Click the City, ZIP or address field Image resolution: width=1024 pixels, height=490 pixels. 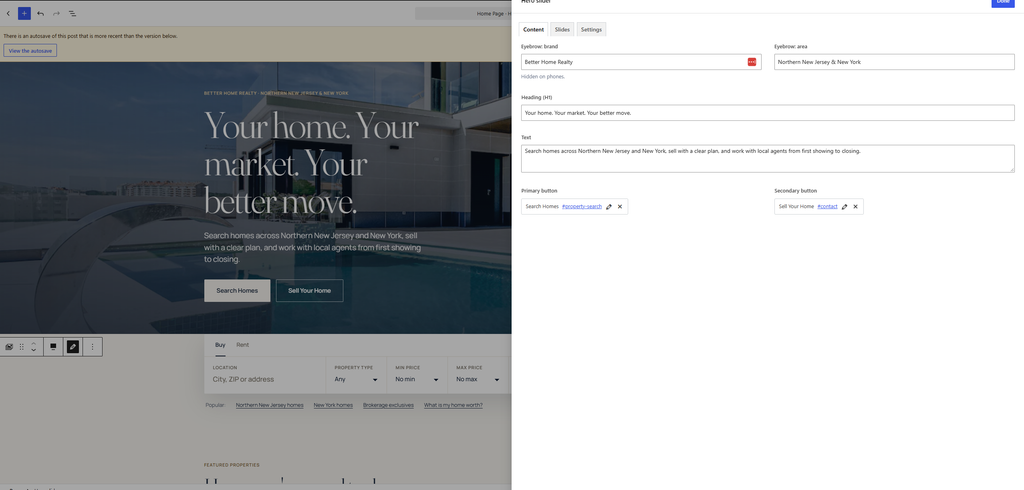coord(264,380)
